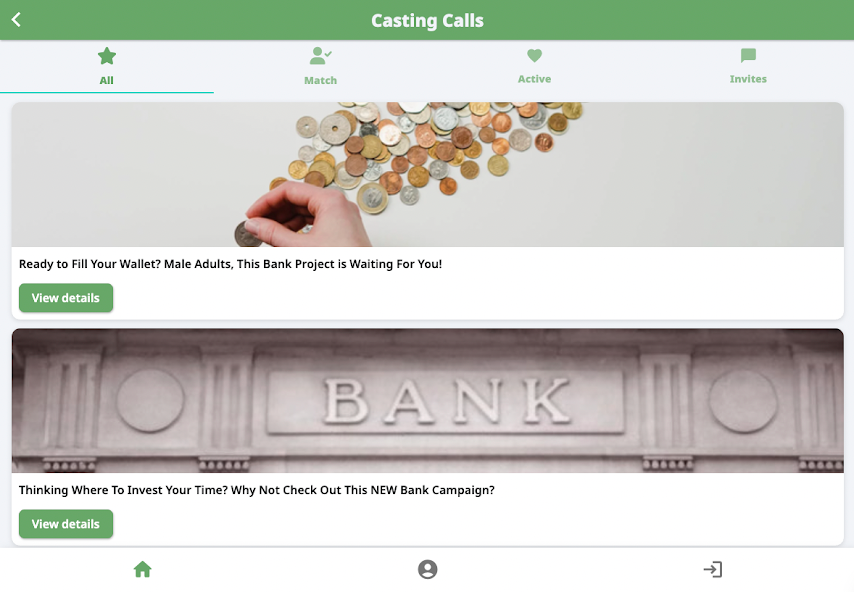This screenshot has height=592, width=854.
Task: Go back using the header arrow
Action: 16,20
